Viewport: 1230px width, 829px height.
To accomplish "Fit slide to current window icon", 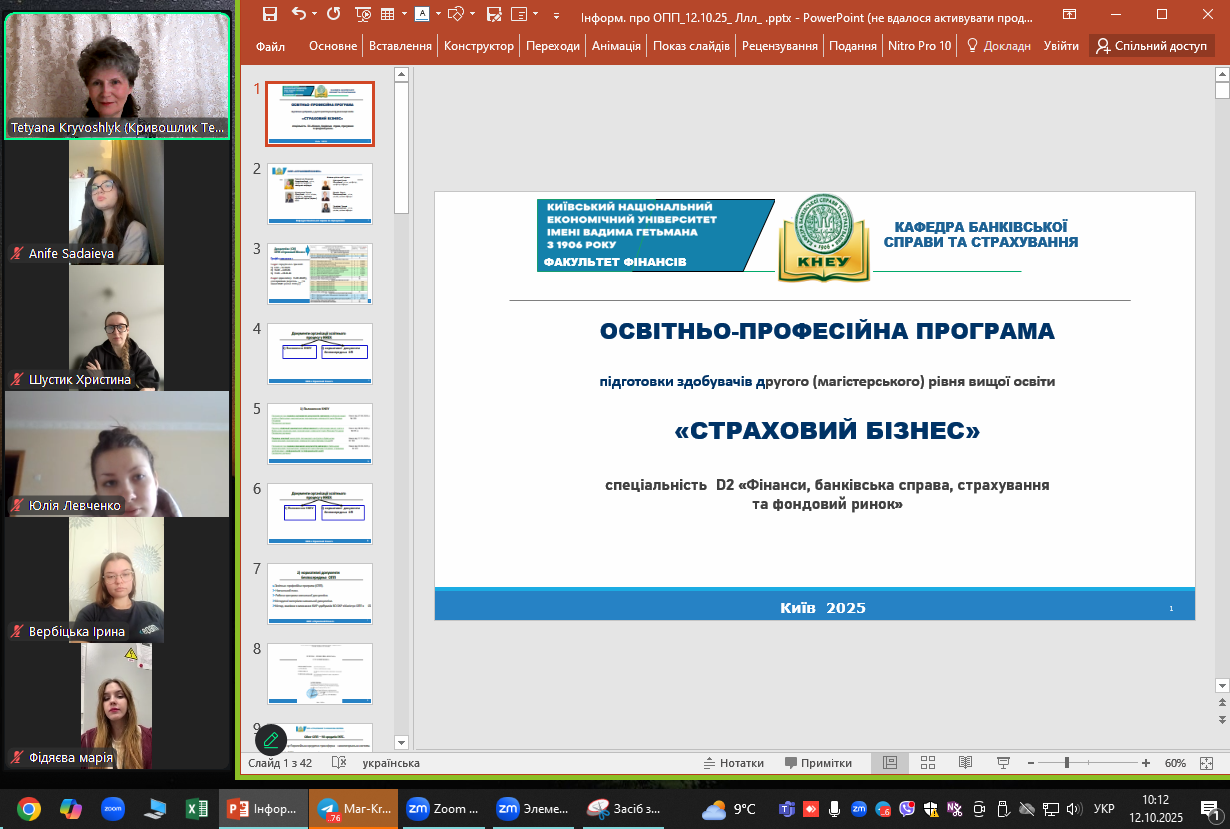I will click(1206, 763).
